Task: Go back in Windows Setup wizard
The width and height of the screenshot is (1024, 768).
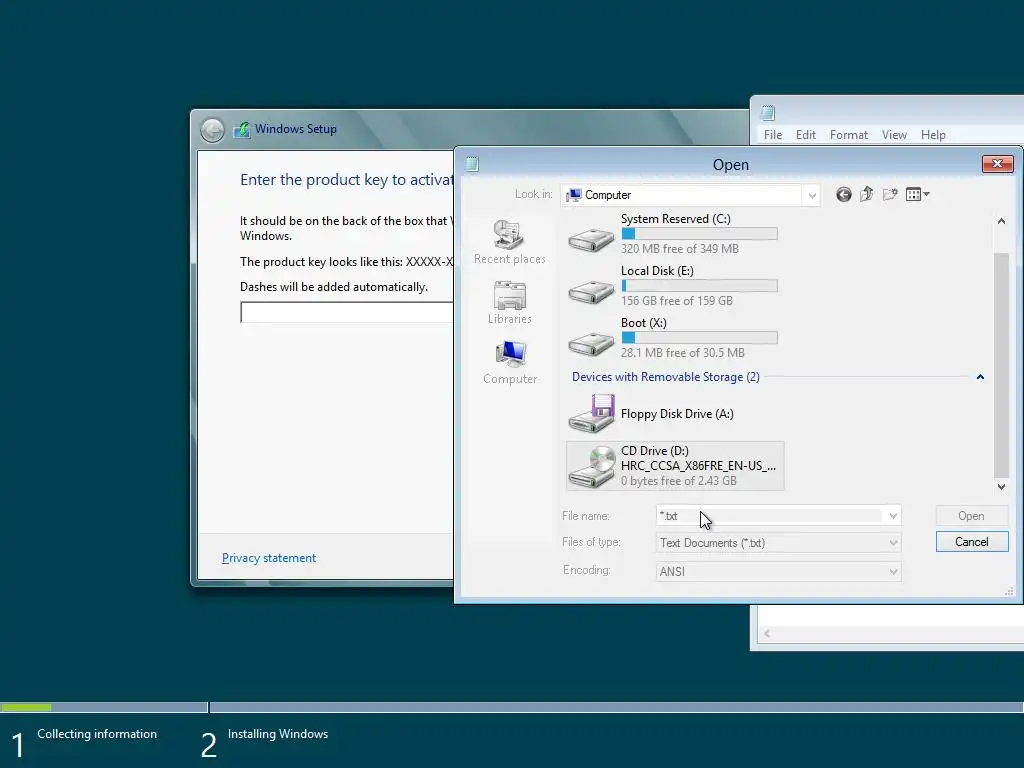Action: pyautogui.click(x=212, y=130)
